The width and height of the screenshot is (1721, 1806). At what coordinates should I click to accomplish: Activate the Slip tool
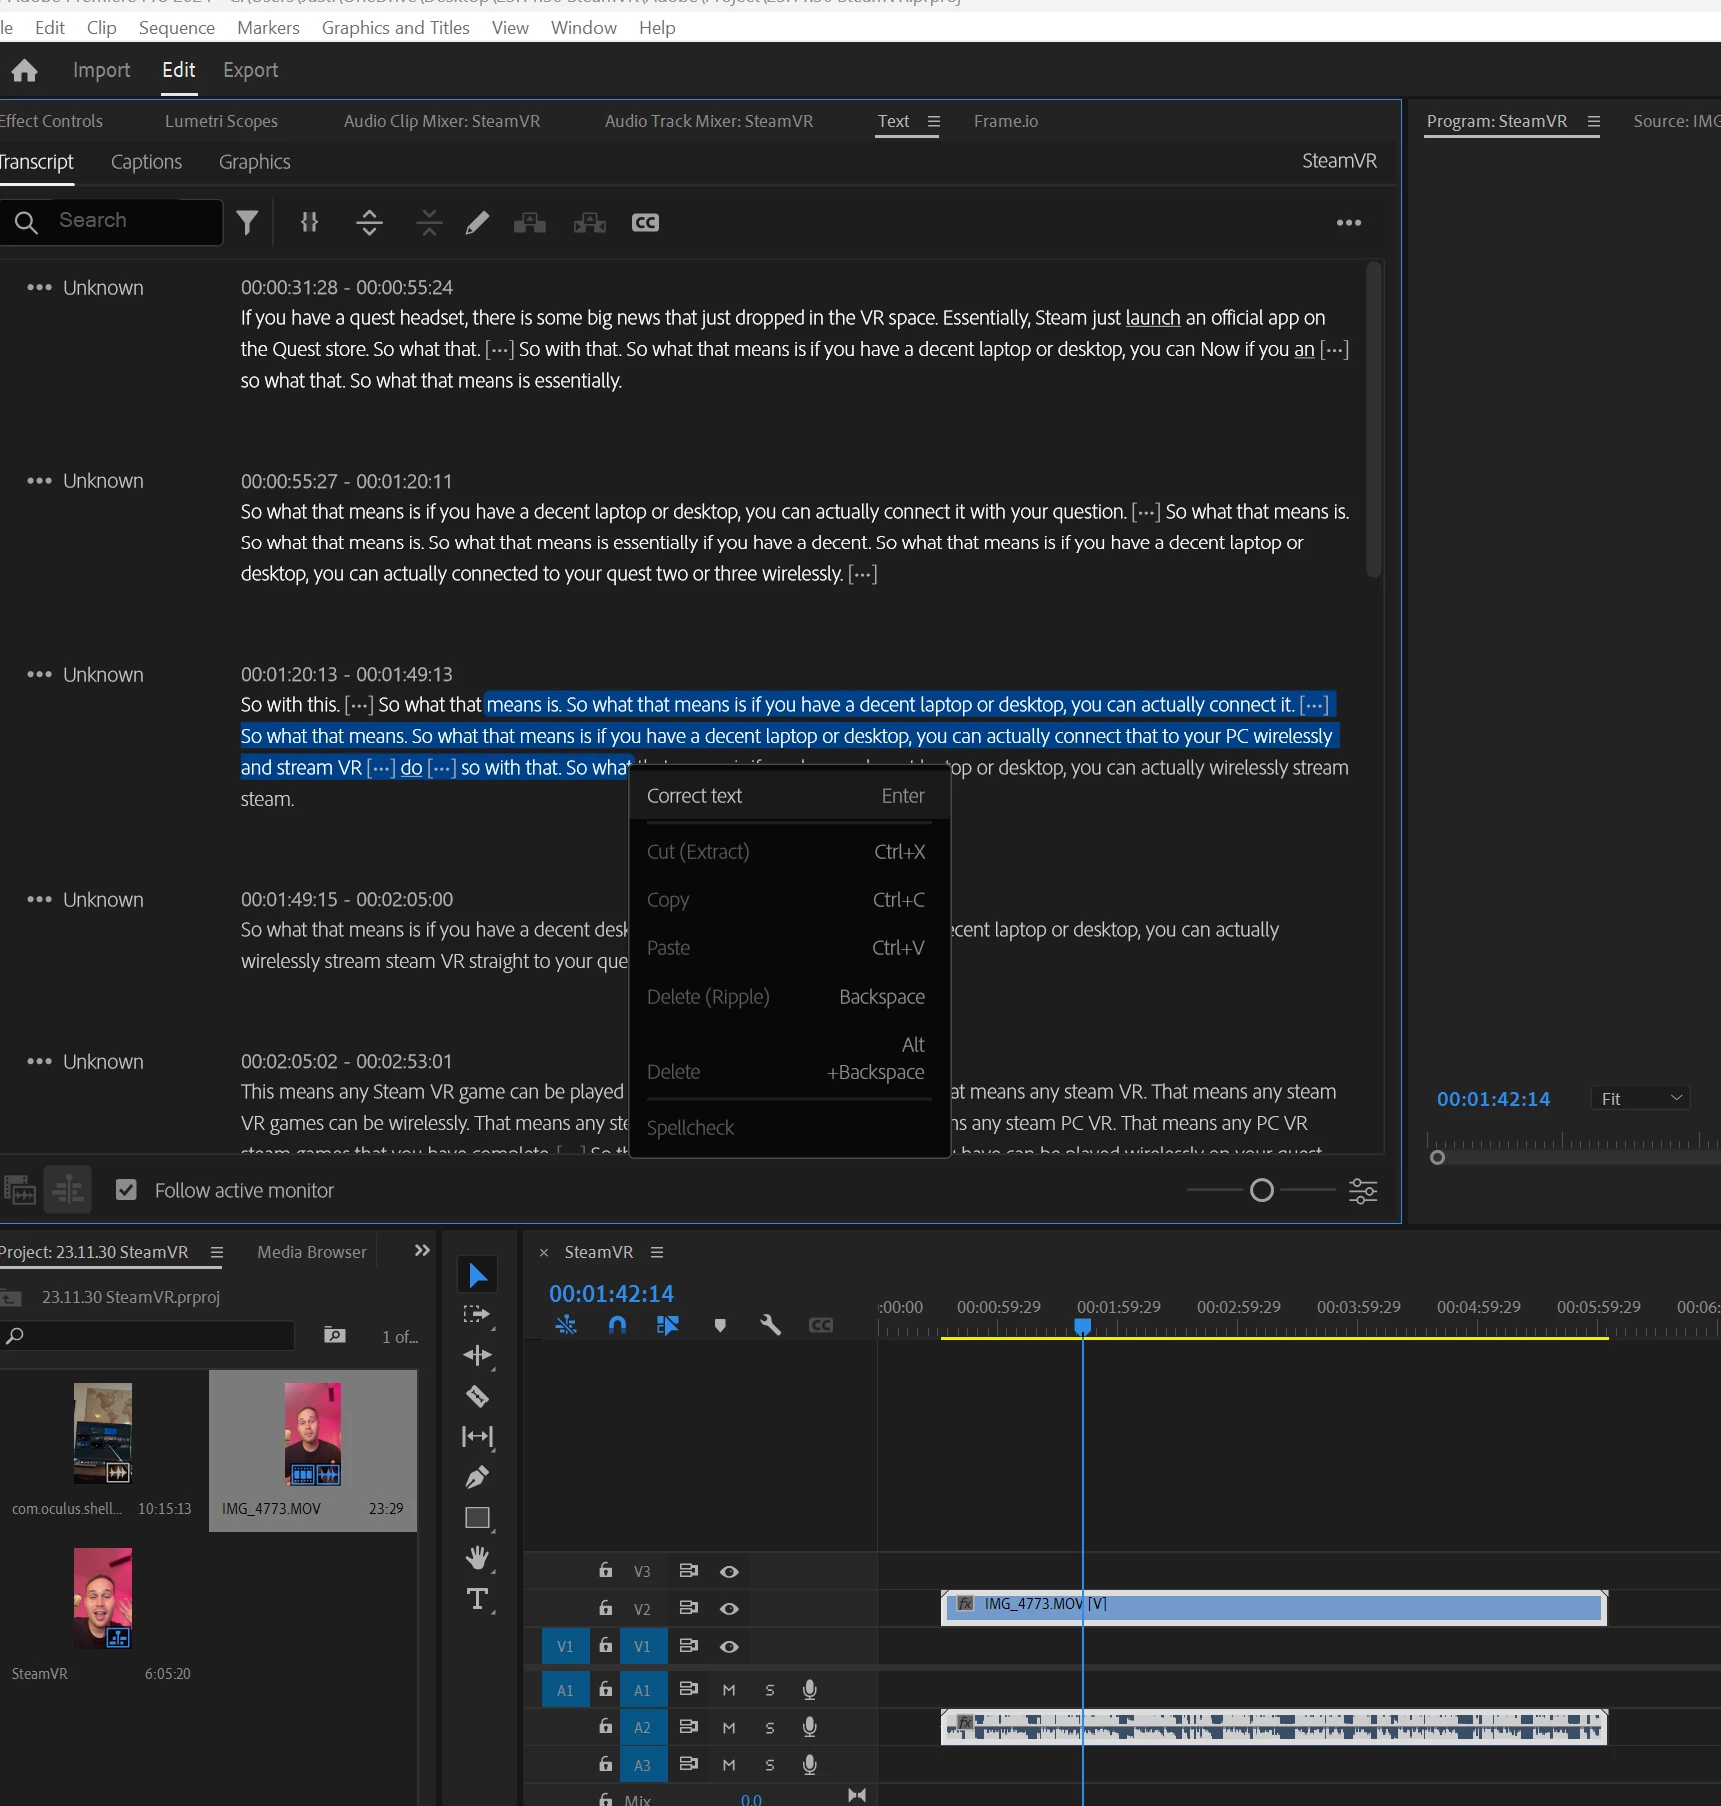[x=478, y=1437]
